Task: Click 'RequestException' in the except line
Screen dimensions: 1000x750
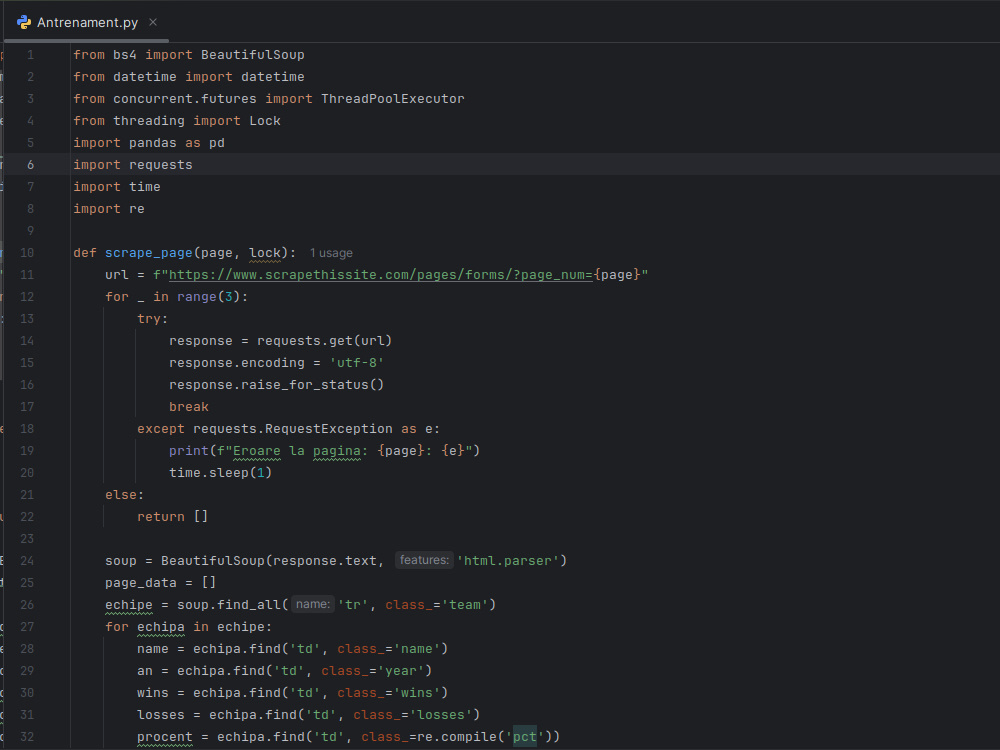Action: (328, 429)
